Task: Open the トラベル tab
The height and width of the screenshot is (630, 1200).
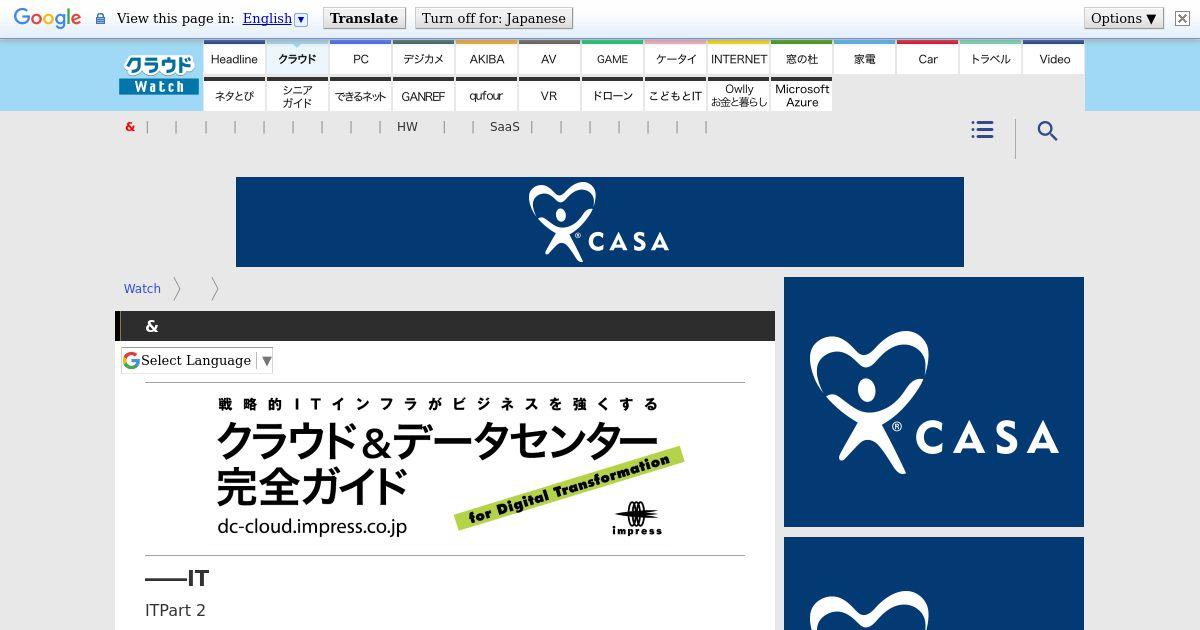Action: coord(991,59)
